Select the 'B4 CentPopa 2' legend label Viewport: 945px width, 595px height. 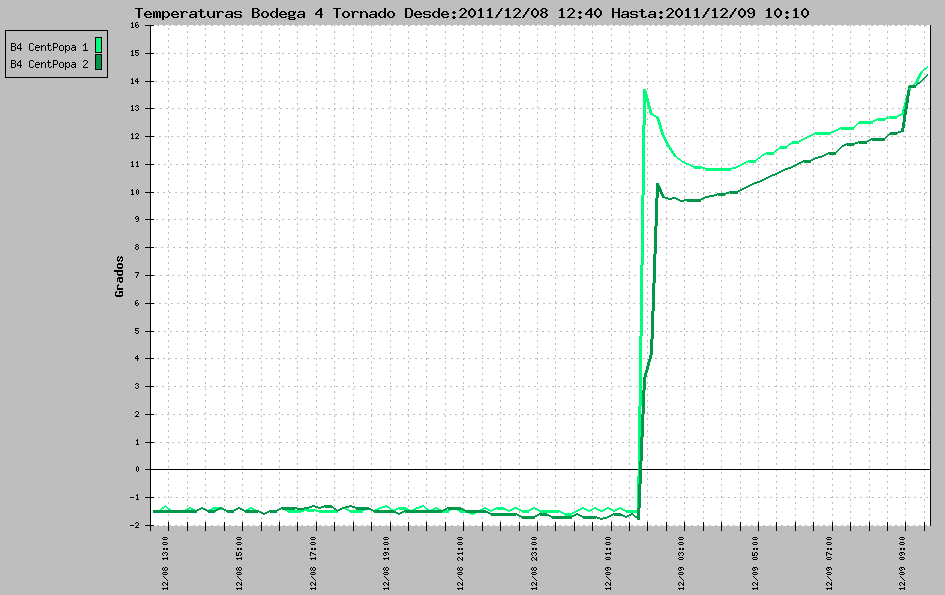[49, 64]
